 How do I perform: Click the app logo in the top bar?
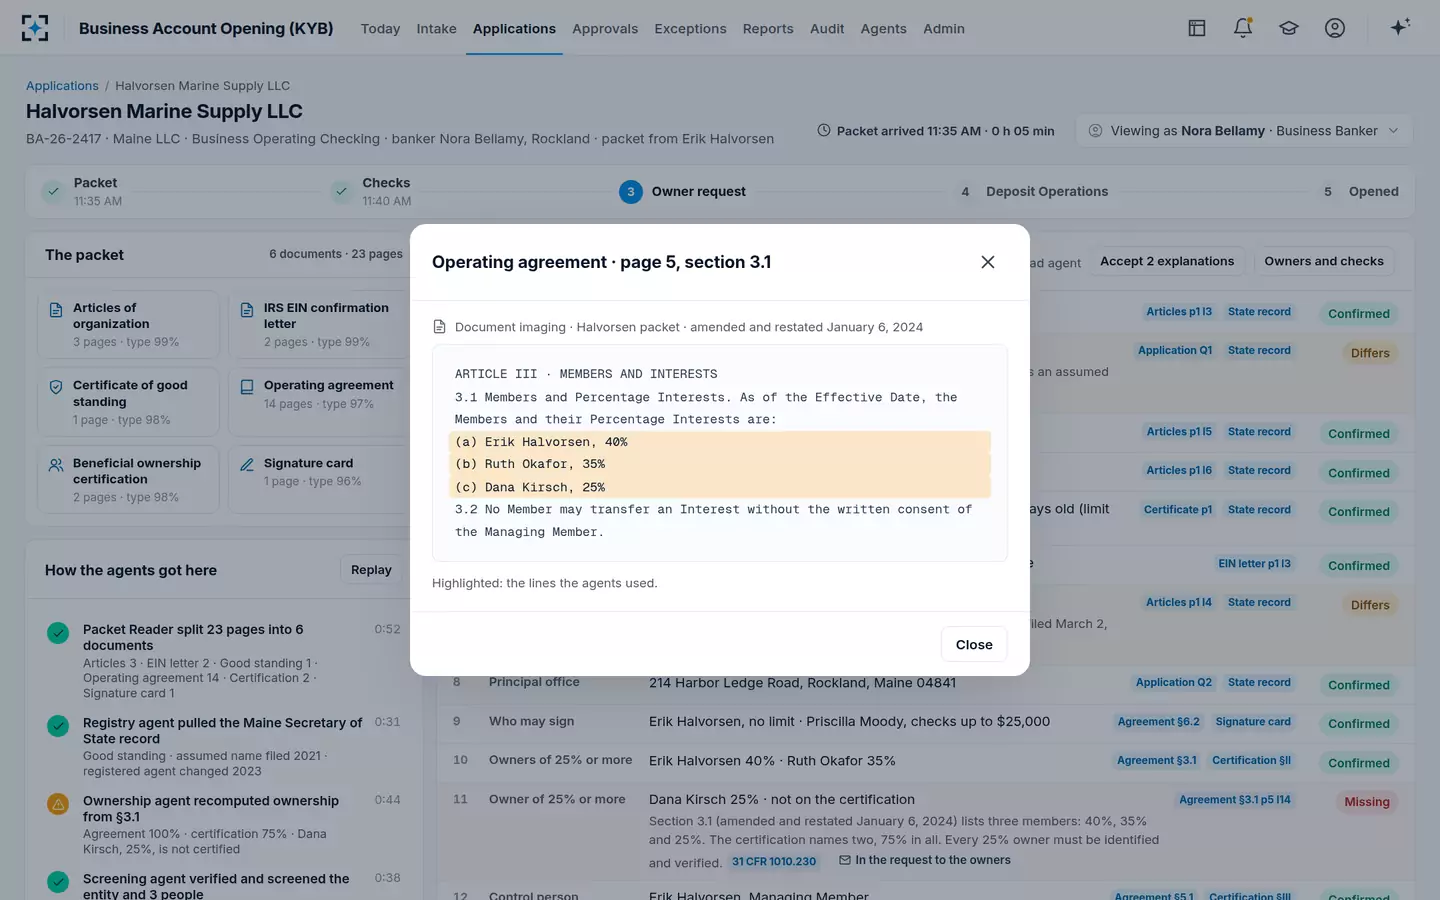pos(35,28)
